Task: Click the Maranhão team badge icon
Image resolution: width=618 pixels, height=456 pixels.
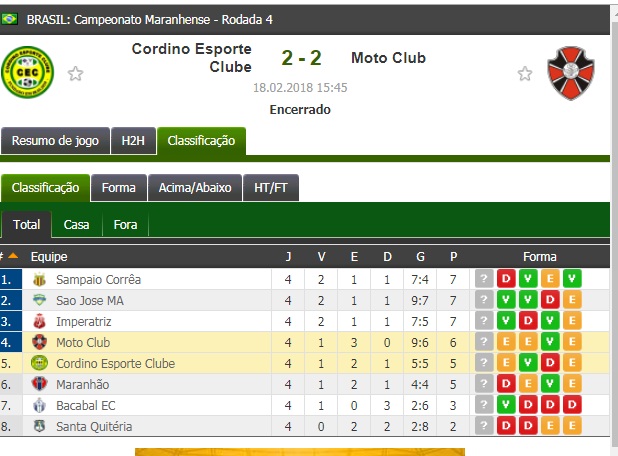Action: tap(39, 384)
